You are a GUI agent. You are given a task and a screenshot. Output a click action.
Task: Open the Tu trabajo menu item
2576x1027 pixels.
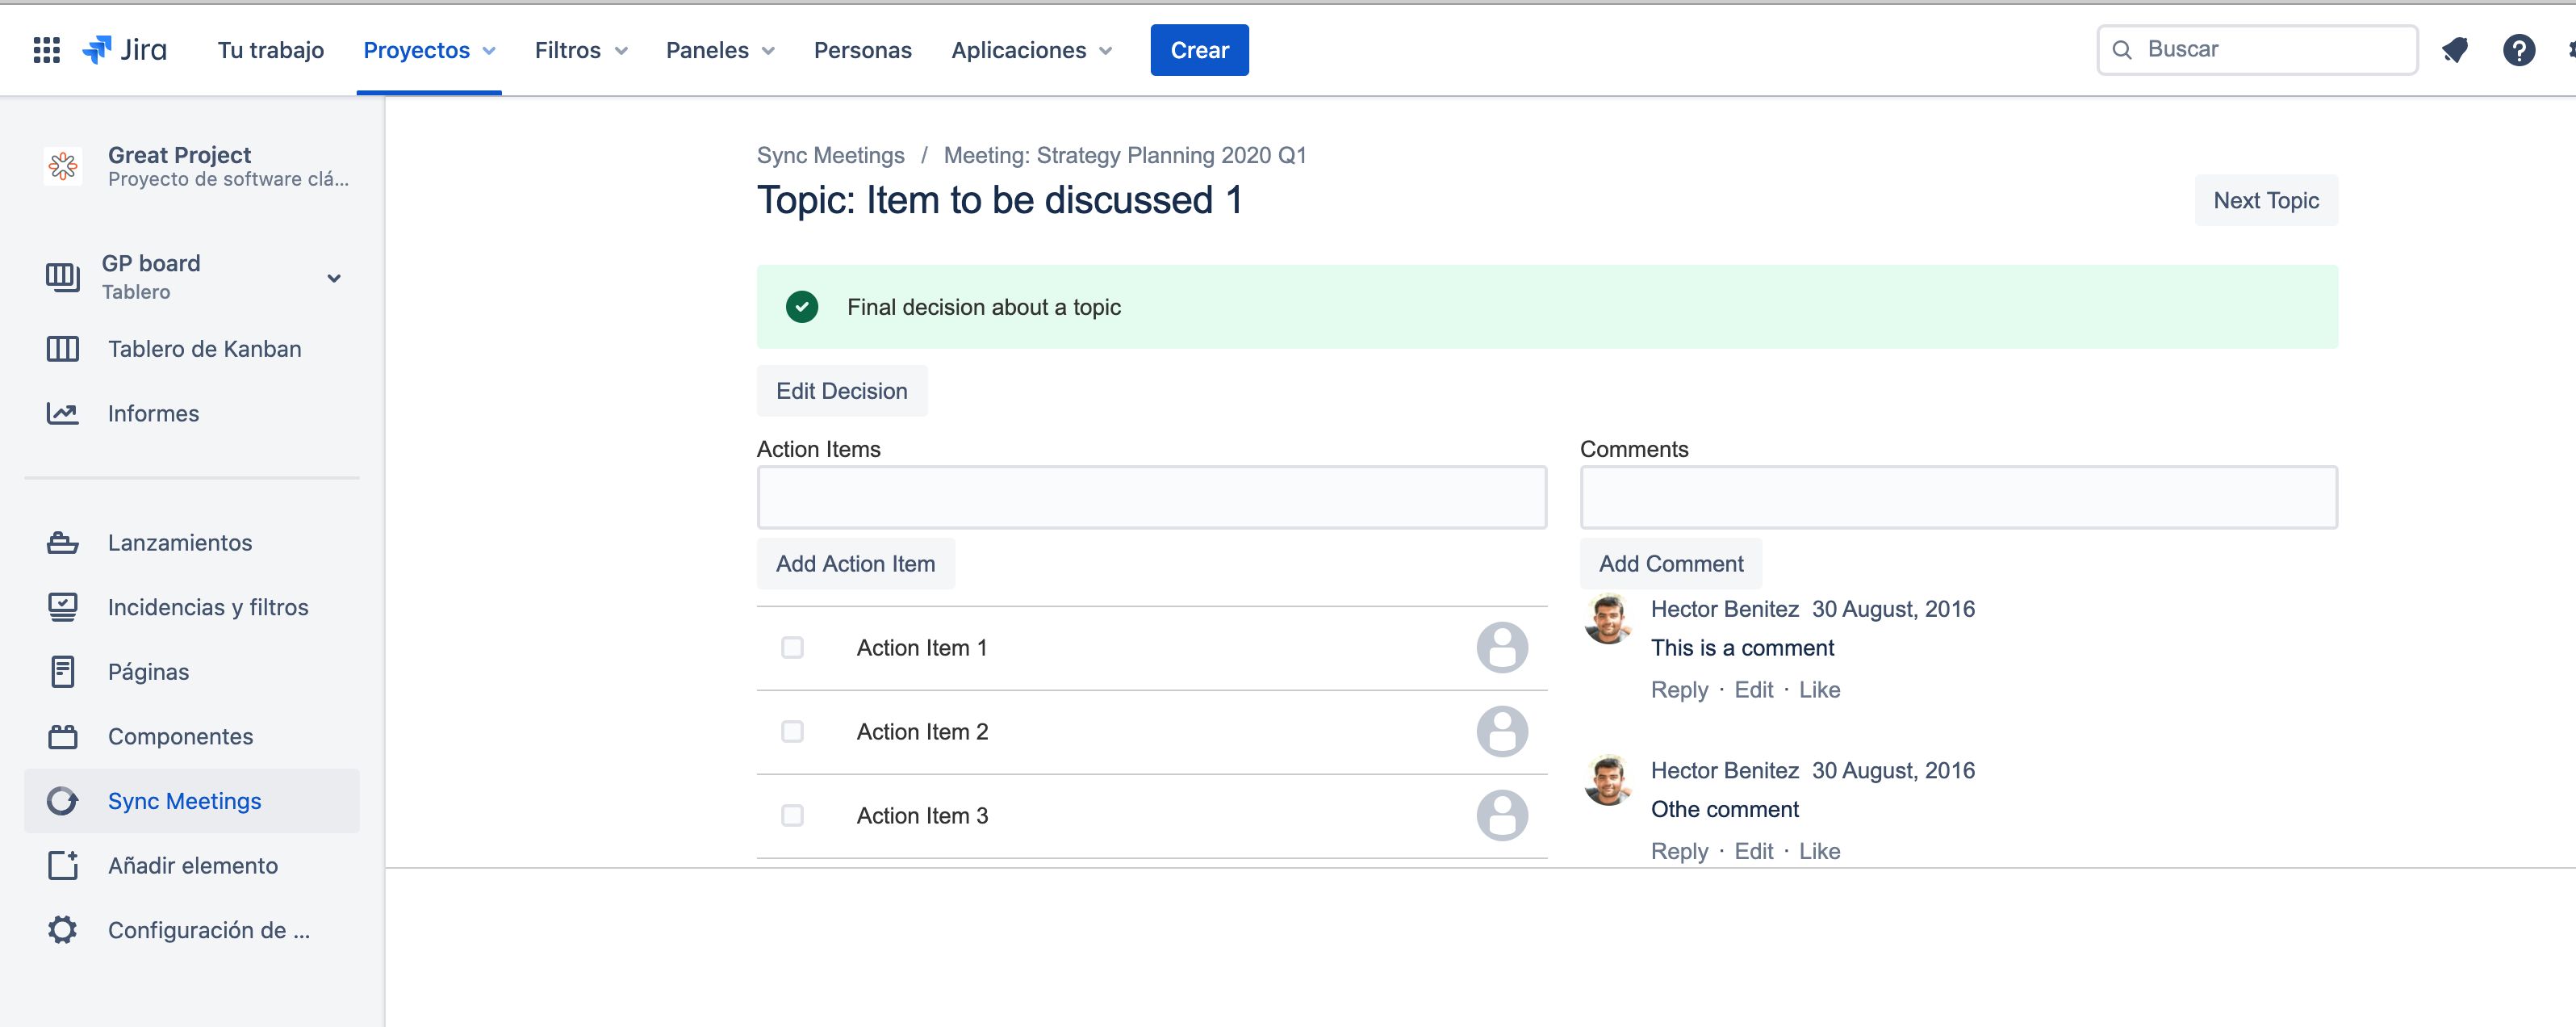(x=271, y=50)
